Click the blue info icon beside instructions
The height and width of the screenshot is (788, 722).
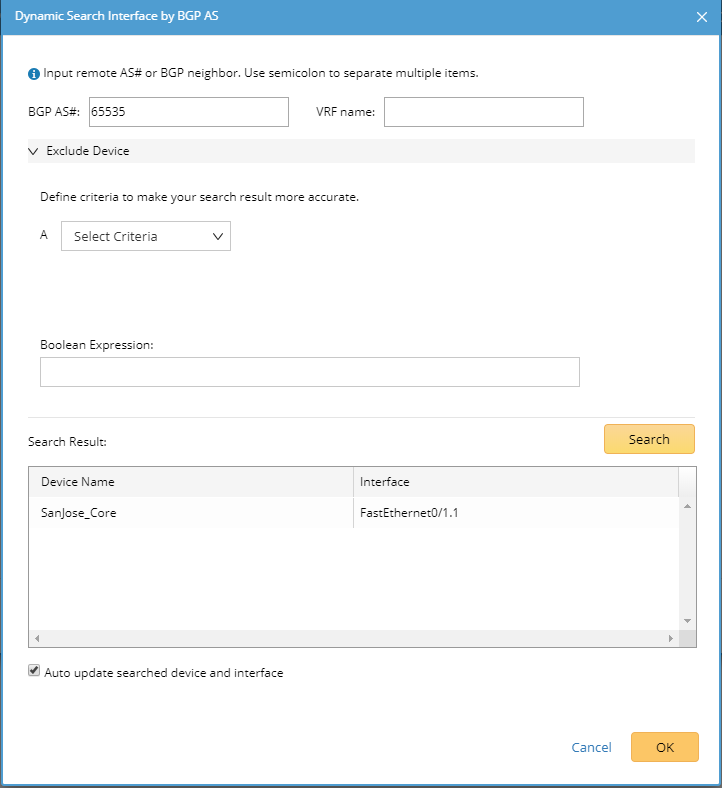coord(34,74)
